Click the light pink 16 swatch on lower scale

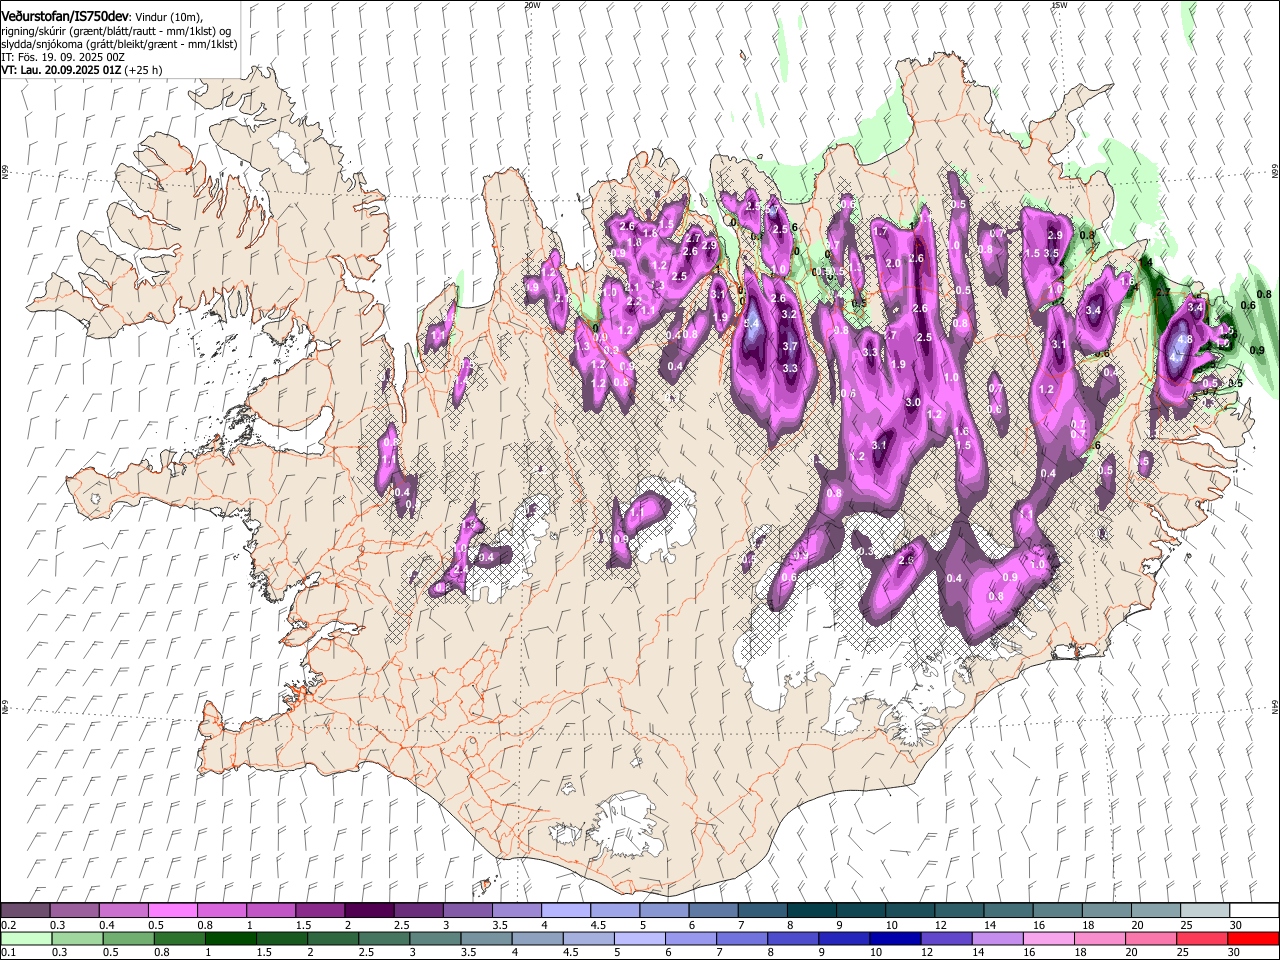(1048, 938)
